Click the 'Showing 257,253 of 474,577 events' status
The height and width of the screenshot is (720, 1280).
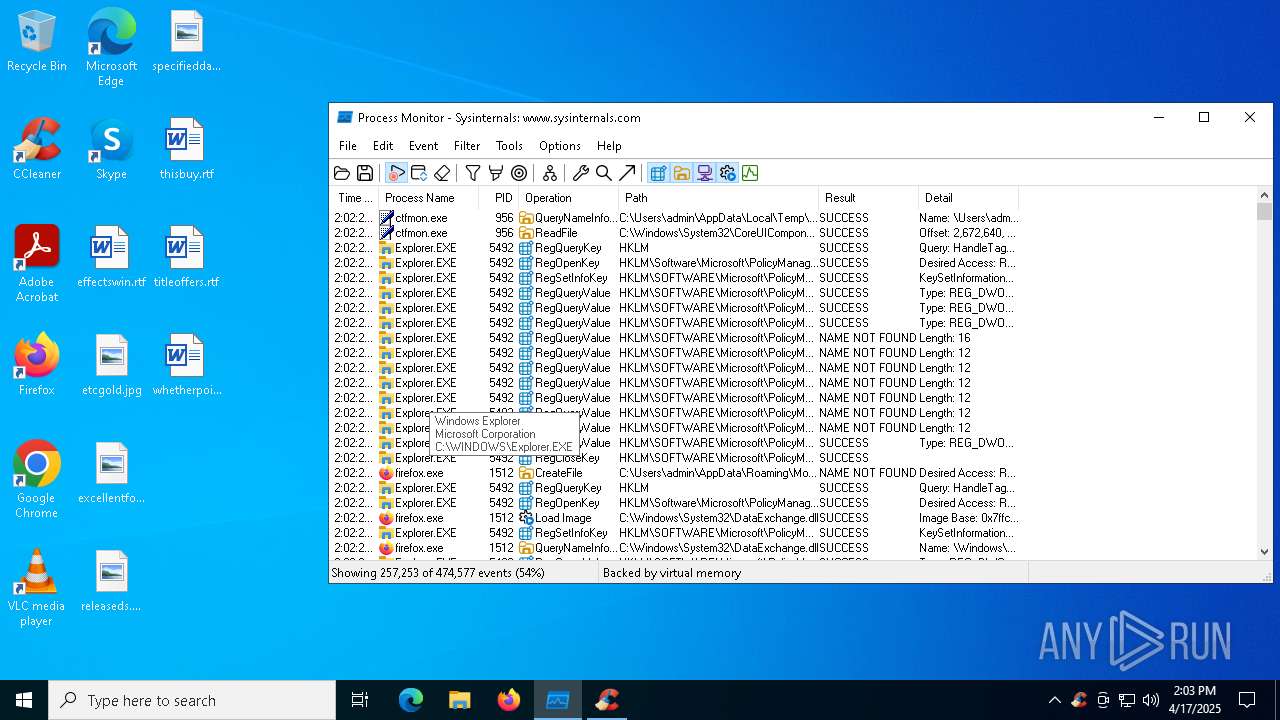click(x=438, y=573)
